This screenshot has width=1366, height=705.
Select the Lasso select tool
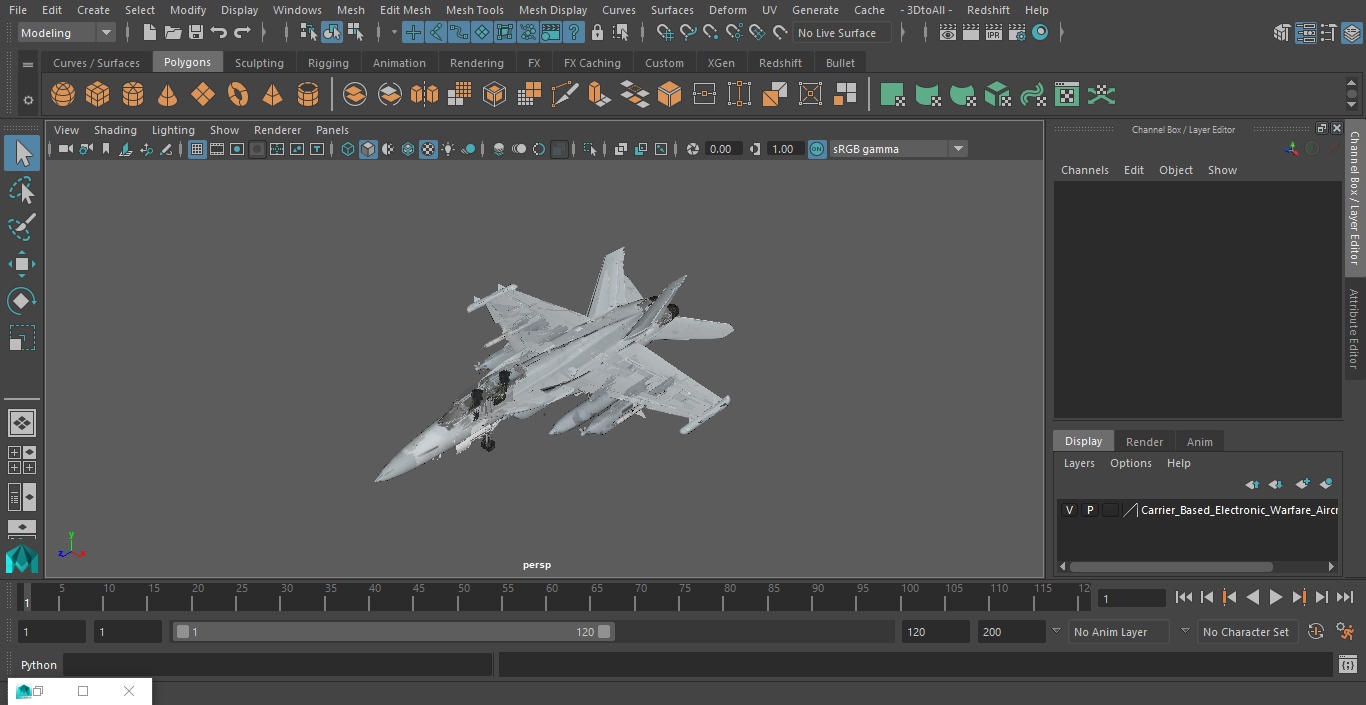point(22,190)
